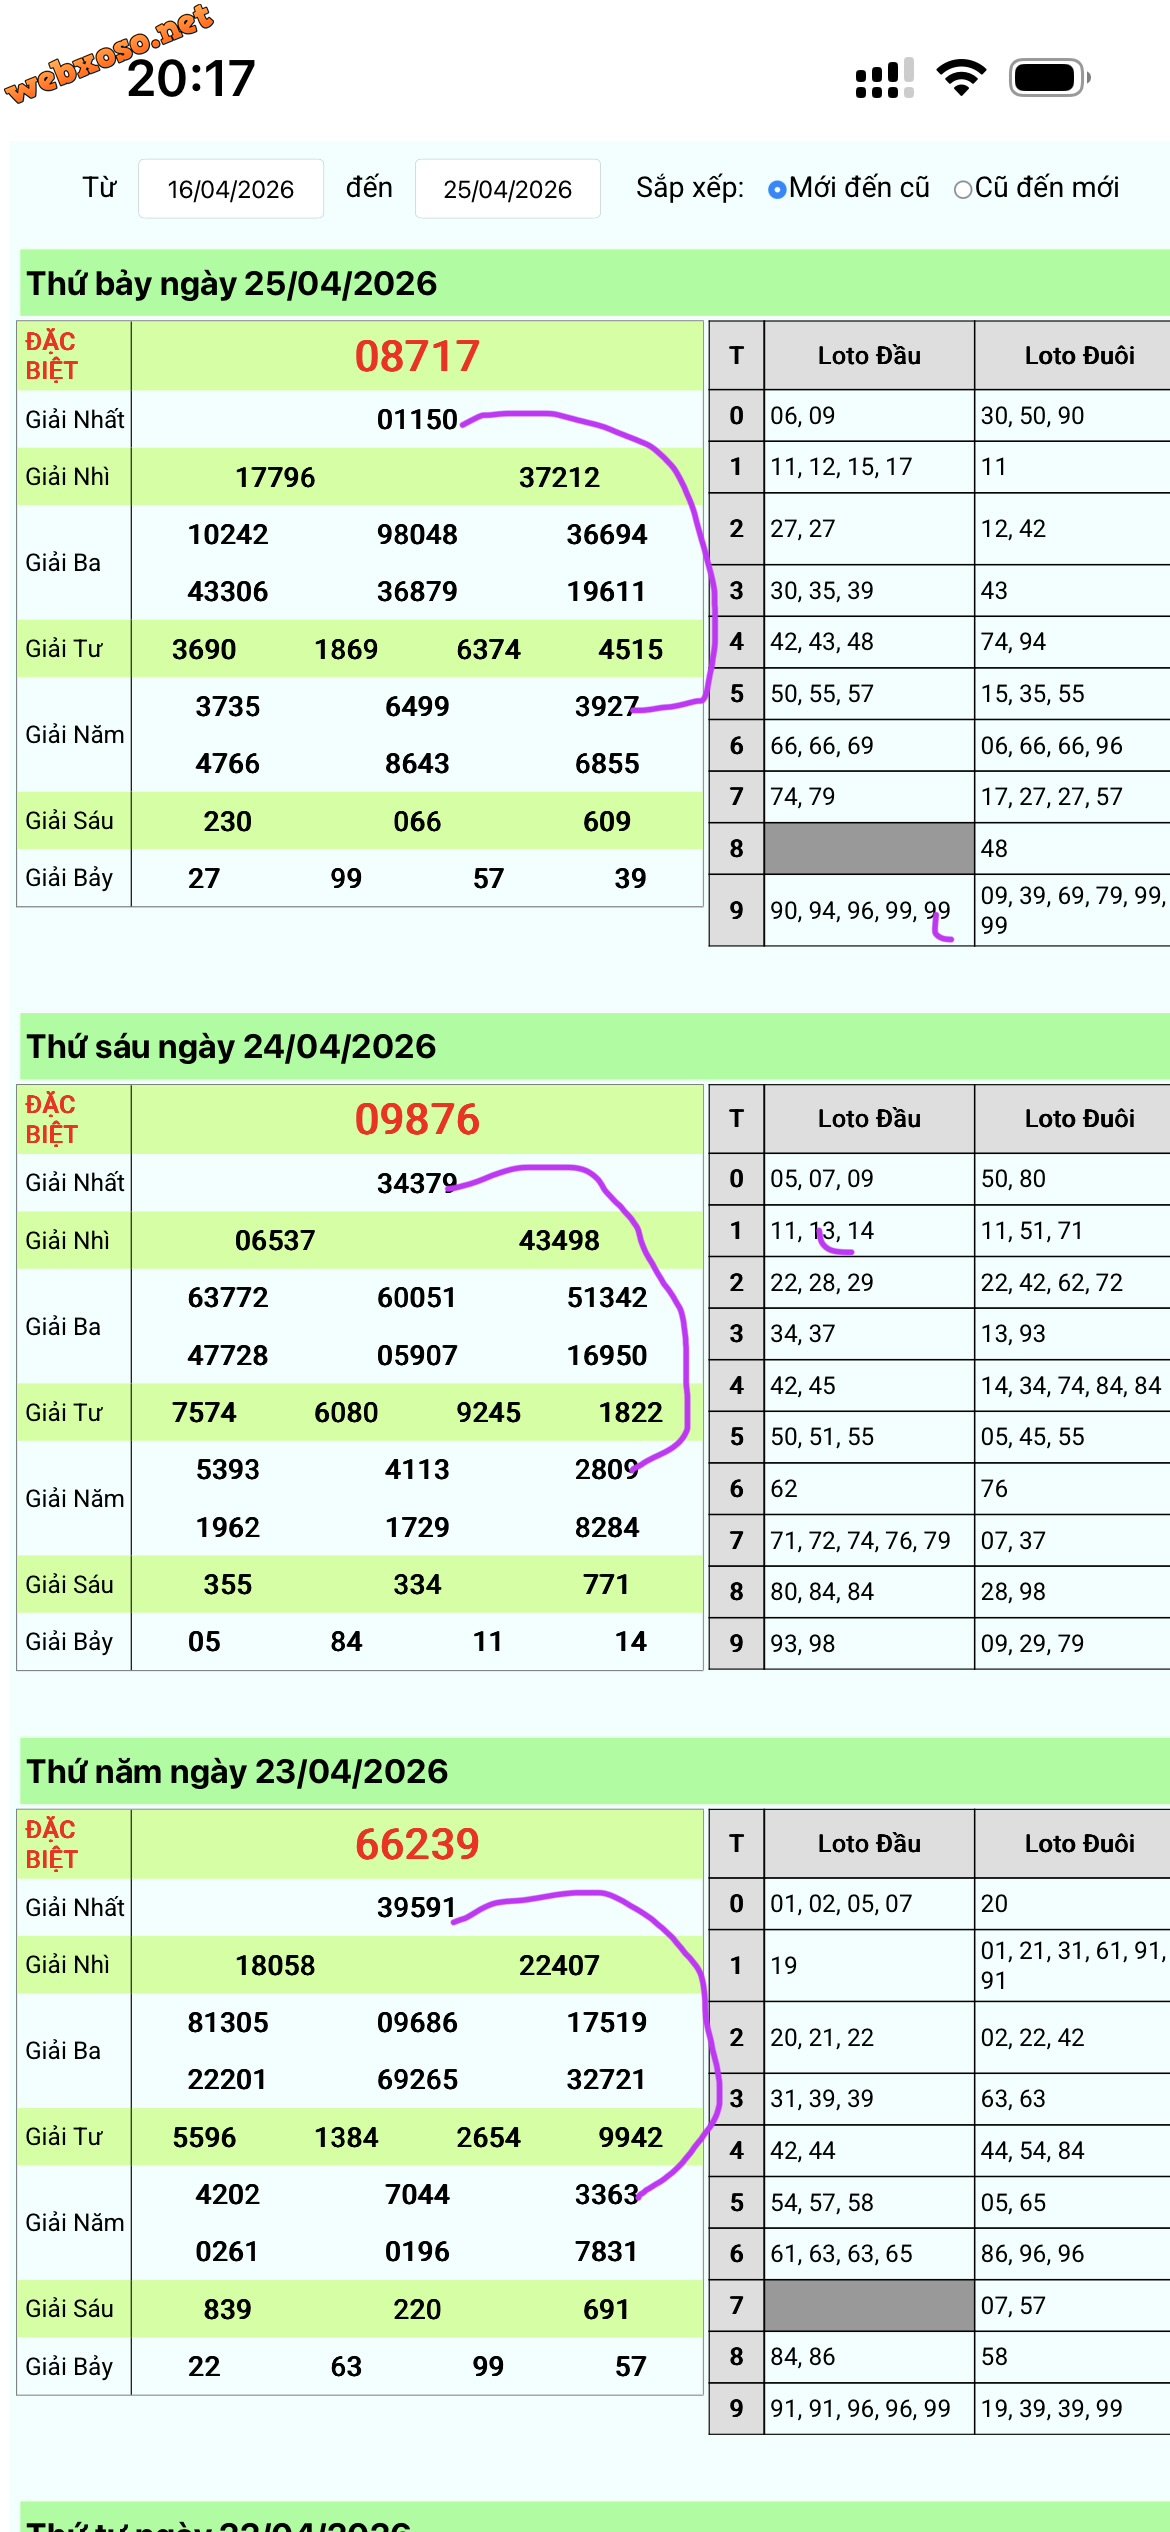
Task: Select the 'Cũ đến mới' sort option
Action: coord(1036,188)
